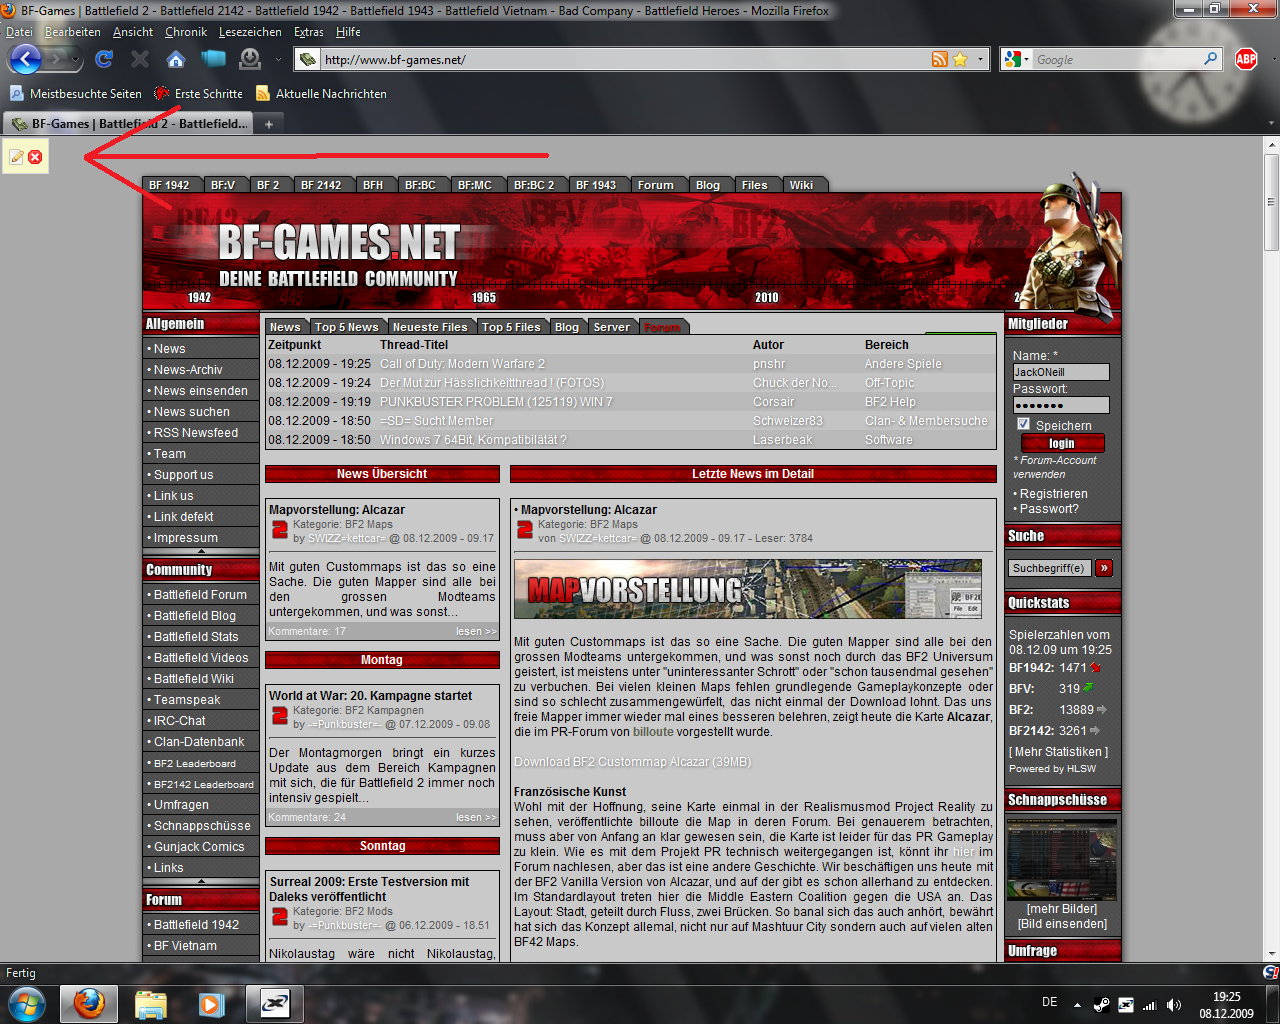Open the Lesezeichen menu
Viewport: 1280px width, 1024px height.
pos(250,32)
